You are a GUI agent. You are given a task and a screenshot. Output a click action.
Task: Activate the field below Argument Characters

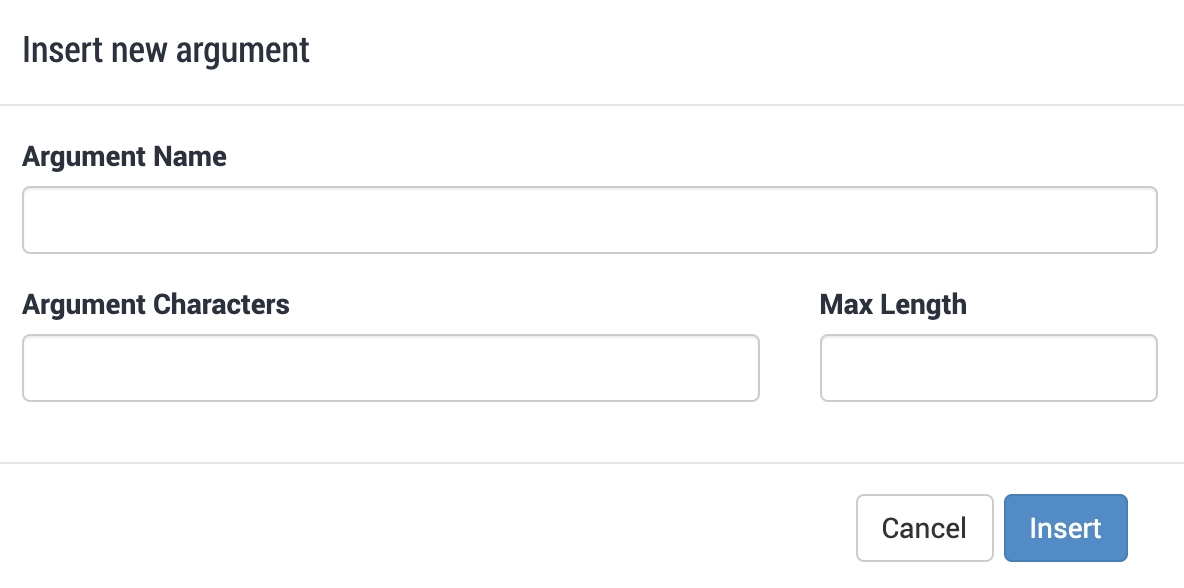(390, 368)
